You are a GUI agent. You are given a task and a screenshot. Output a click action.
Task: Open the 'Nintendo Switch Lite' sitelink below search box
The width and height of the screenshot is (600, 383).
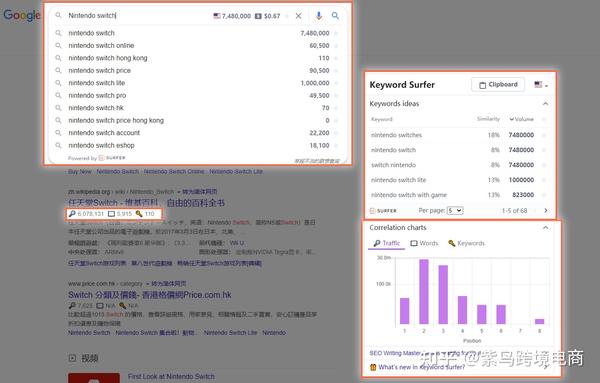pos(236,171)
